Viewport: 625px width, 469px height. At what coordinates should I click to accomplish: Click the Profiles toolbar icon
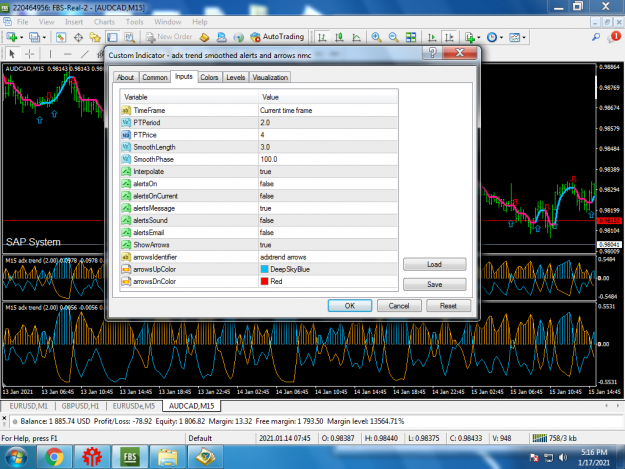pyautogui.click(x=35, y=37)
